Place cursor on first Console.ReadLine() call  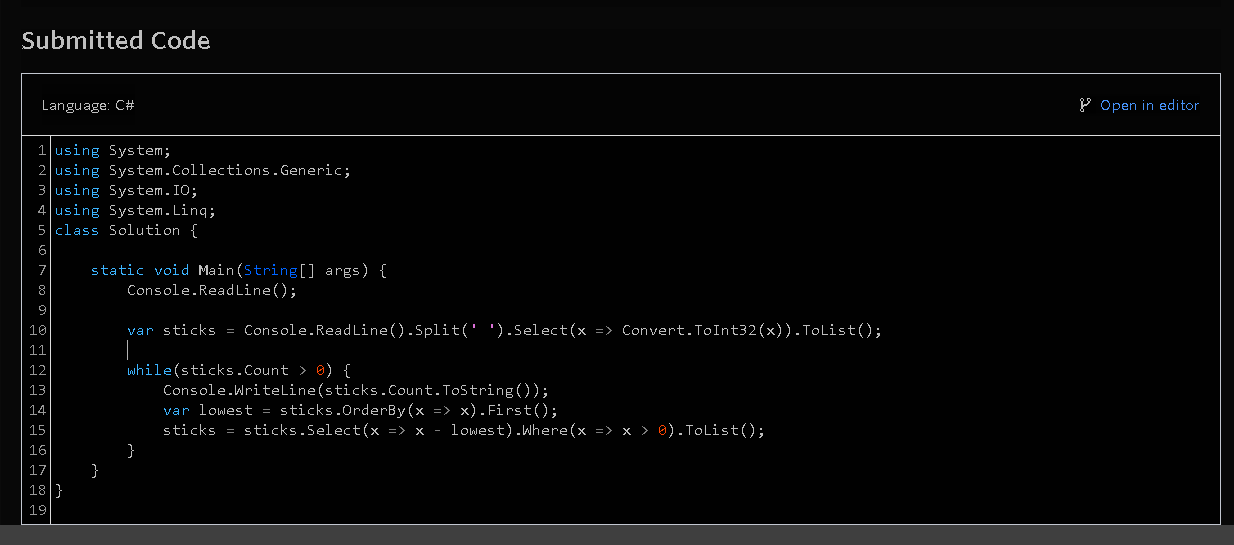tap(212, 290)
